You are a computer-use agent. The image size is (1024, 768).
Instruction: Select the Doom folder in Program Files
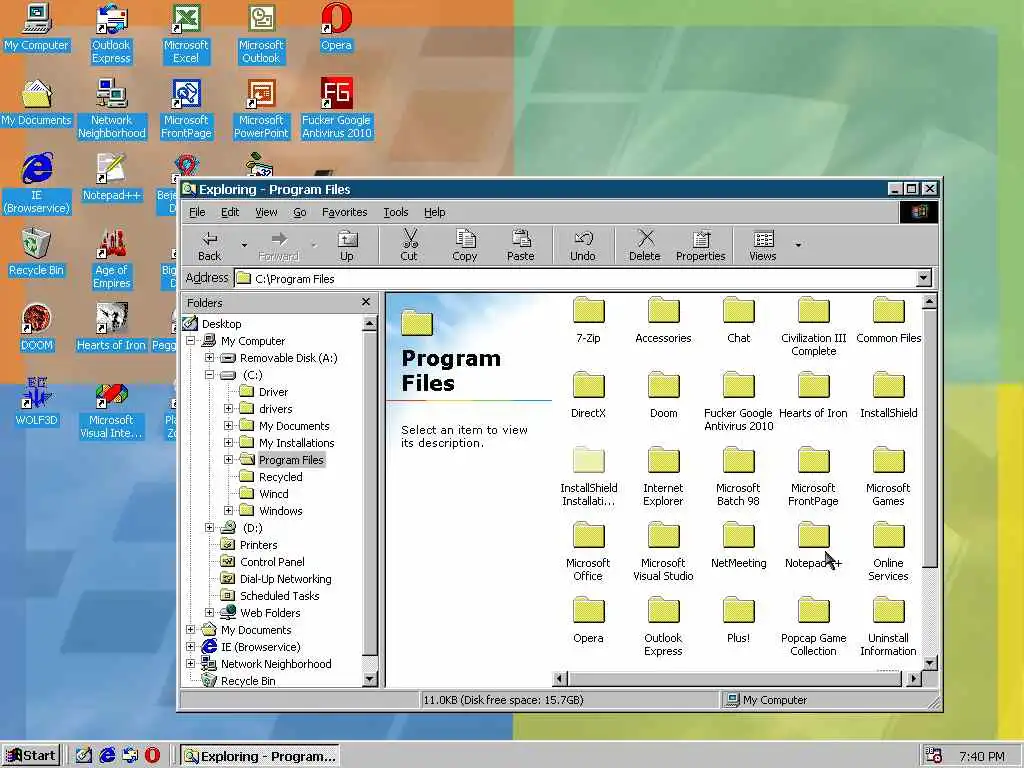(664, 395)
